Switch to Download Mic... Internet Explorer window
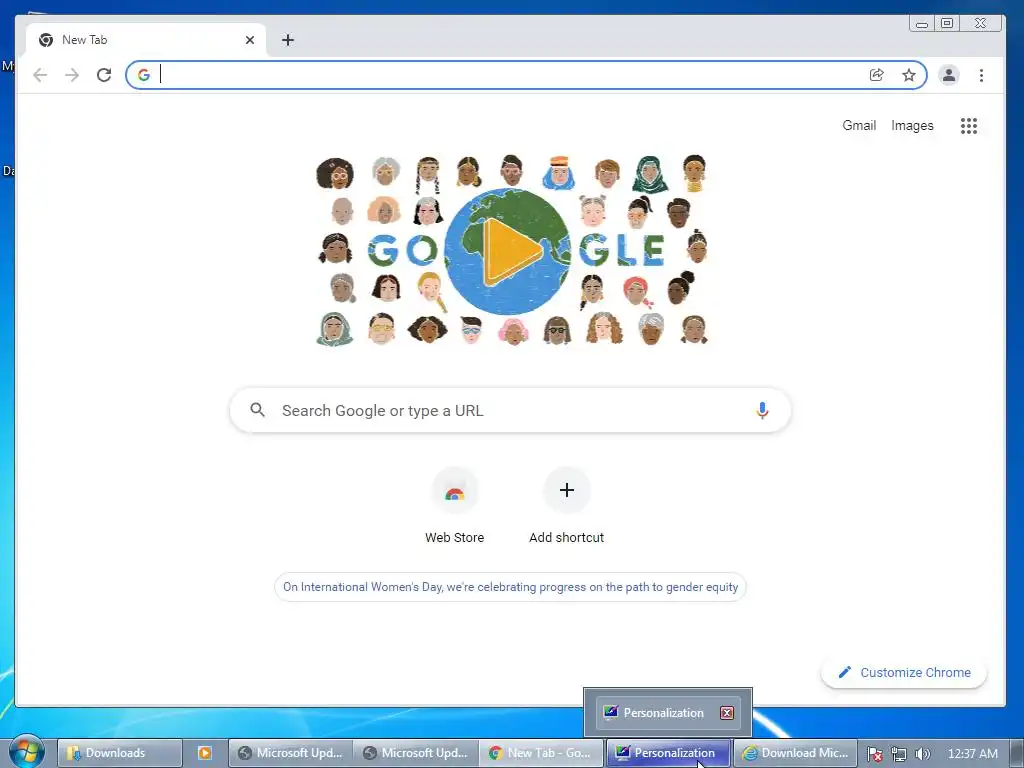This screenshot has width=1024, height=768. 795,753
